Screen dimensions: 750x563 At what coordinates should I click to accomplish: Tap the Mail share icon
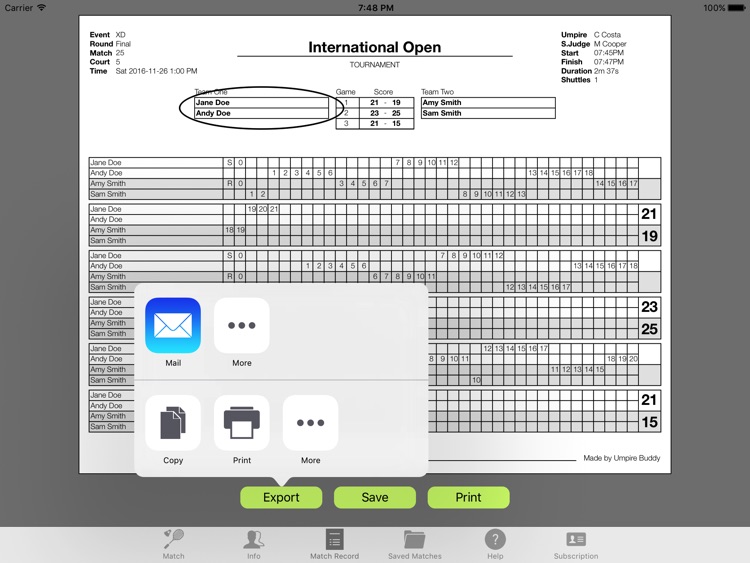[x=173, y=325]
